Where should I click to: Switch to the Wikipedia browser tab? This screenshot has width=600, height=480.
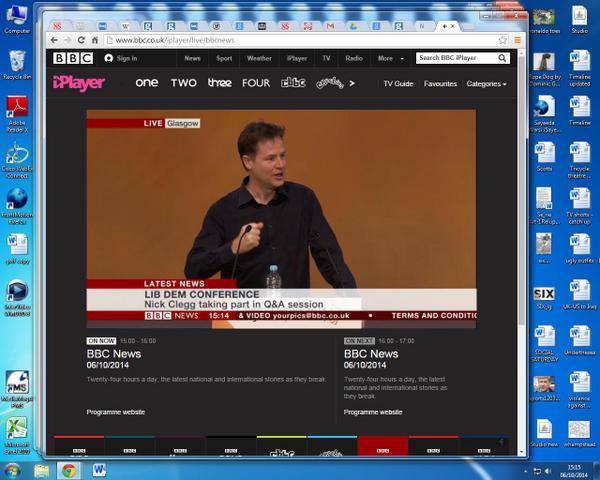(x=125, y=26)
